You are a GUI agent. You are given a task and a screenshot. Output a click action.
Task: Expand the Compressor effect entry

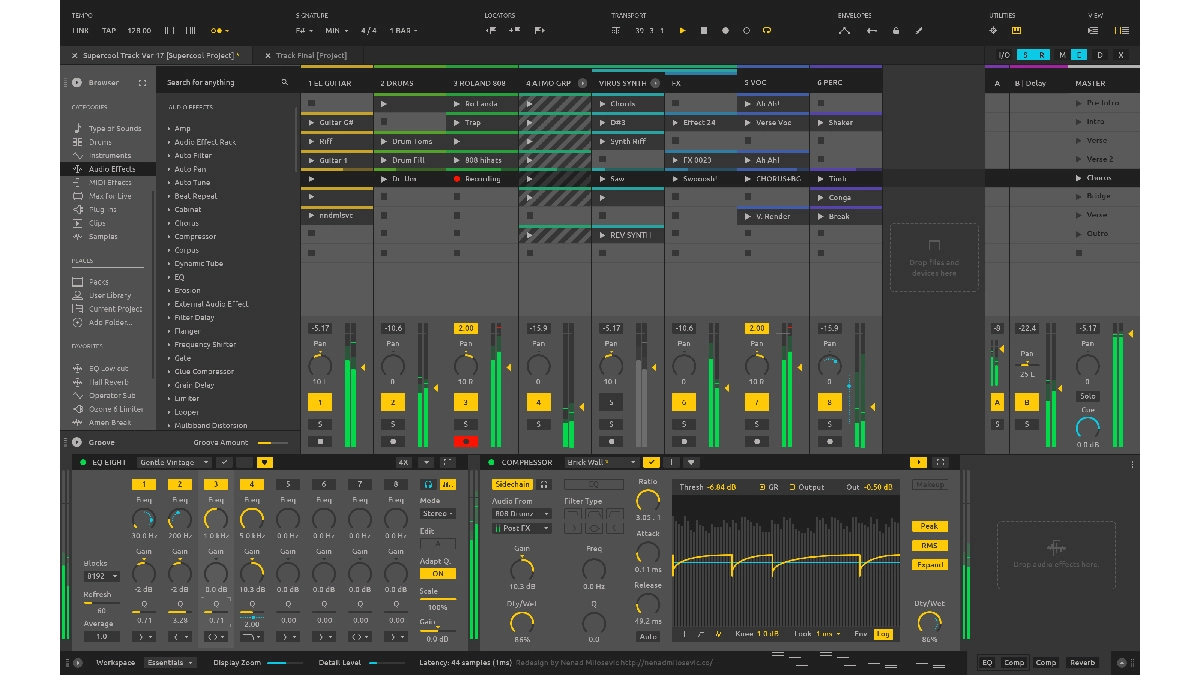point(169,237)
